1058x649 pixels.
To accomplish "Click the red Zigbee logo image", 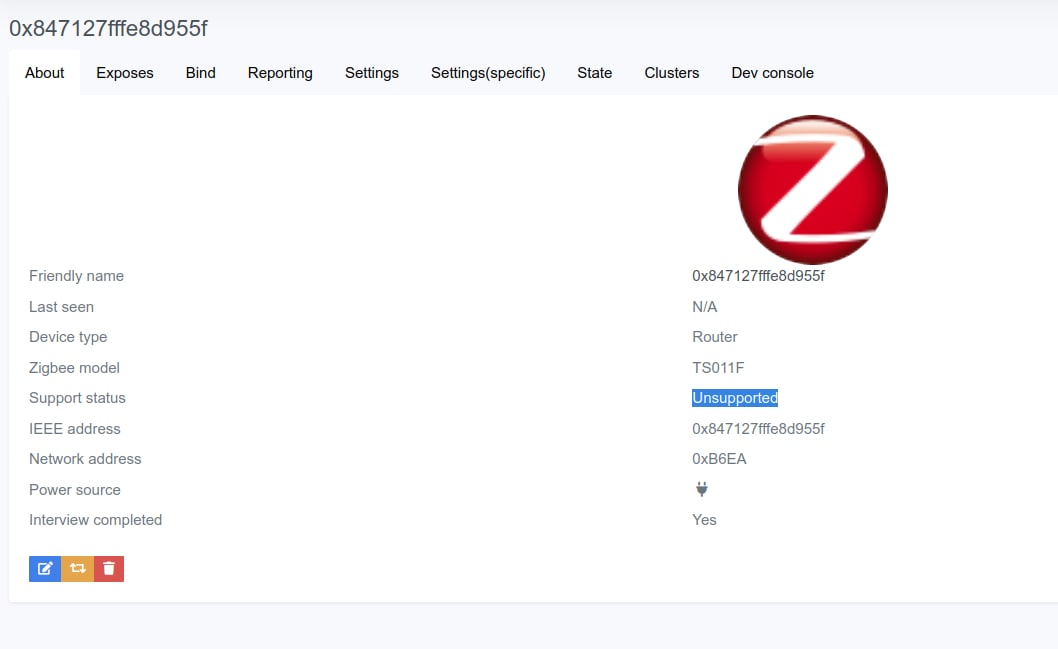I will [x=812, y=190].
